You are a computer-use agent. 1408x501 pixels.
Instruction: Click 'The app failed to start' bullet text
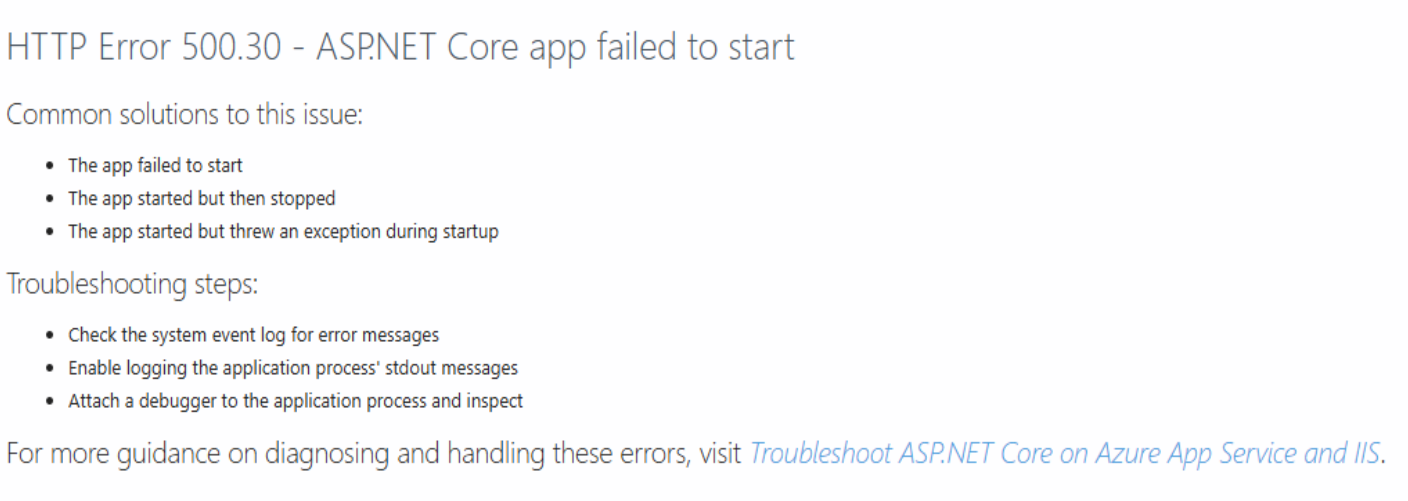click(155, 165)
